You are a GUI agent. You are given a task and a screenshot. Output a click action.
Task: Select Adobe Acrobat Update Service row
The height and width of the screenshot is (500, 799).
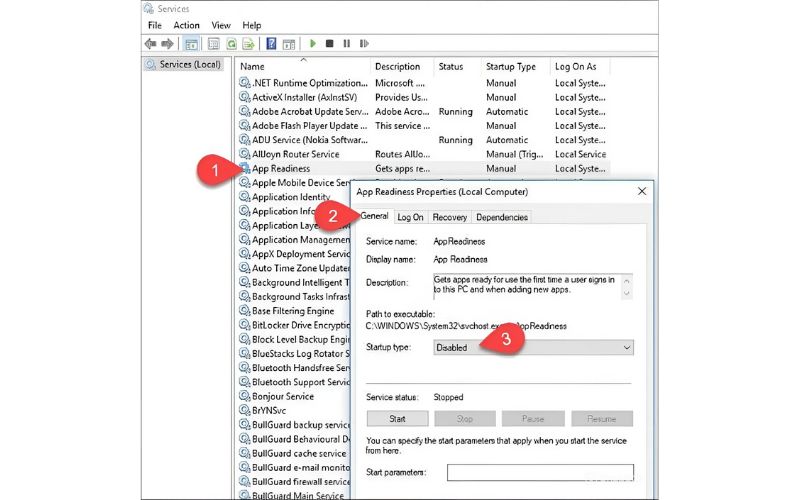coord(423,112)
